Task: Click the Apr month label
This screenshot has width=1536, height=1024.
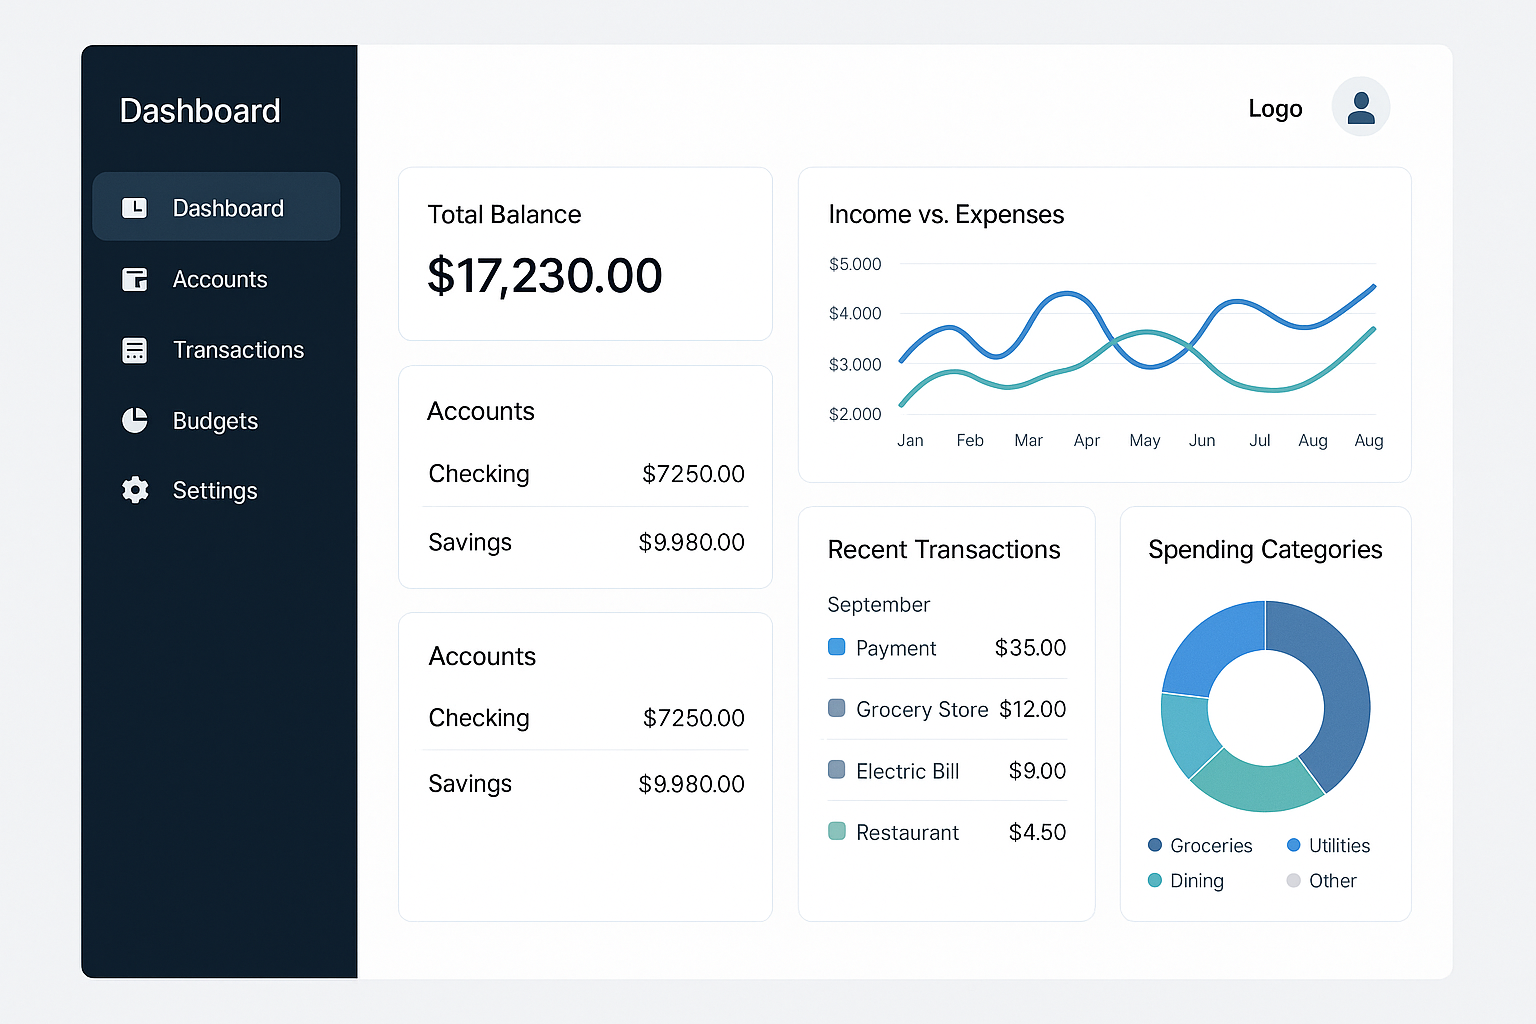Action: (x=1087, y=440)
